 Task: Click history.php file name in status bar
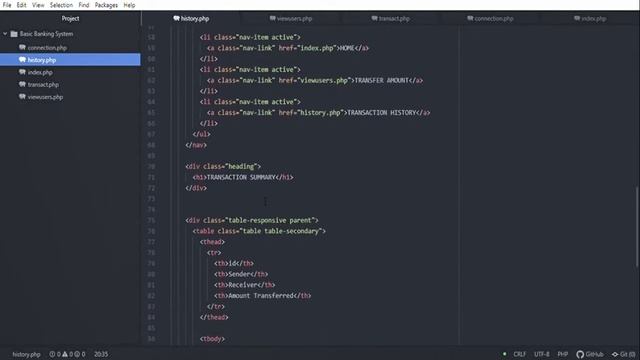click(27, 354)
